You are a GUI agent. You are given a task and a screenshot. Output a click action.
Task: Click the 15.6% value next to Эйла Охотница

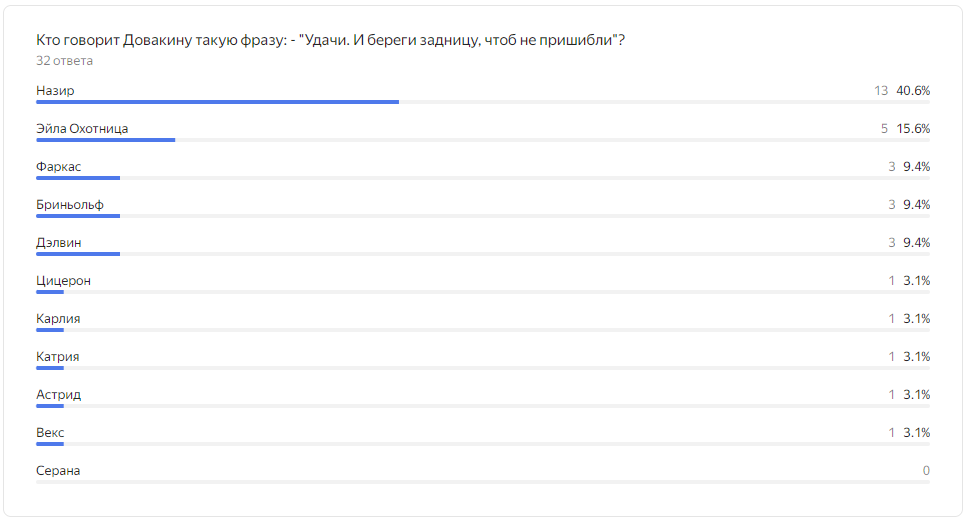coord(913,129)
